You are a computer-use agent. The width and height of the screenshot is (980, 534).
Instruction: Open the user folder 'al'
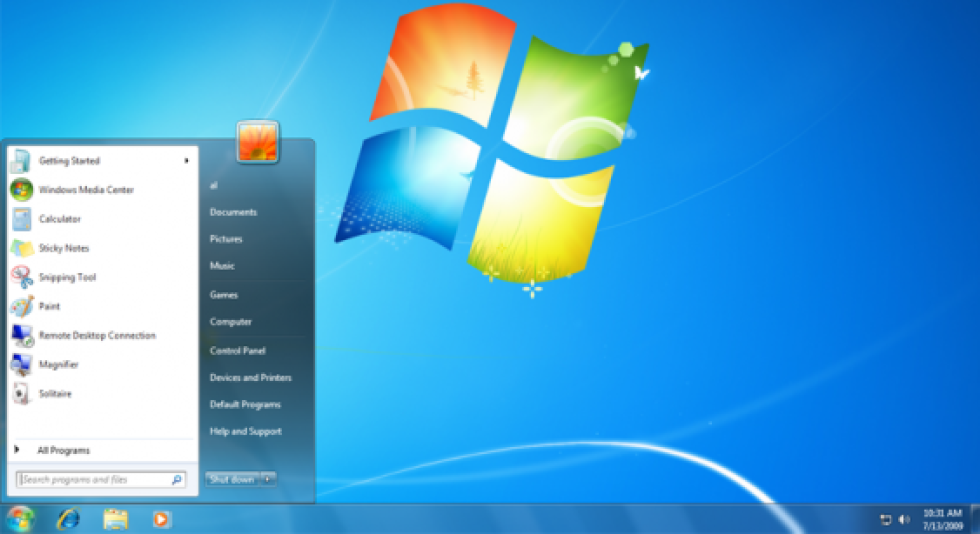click(214, 185)
